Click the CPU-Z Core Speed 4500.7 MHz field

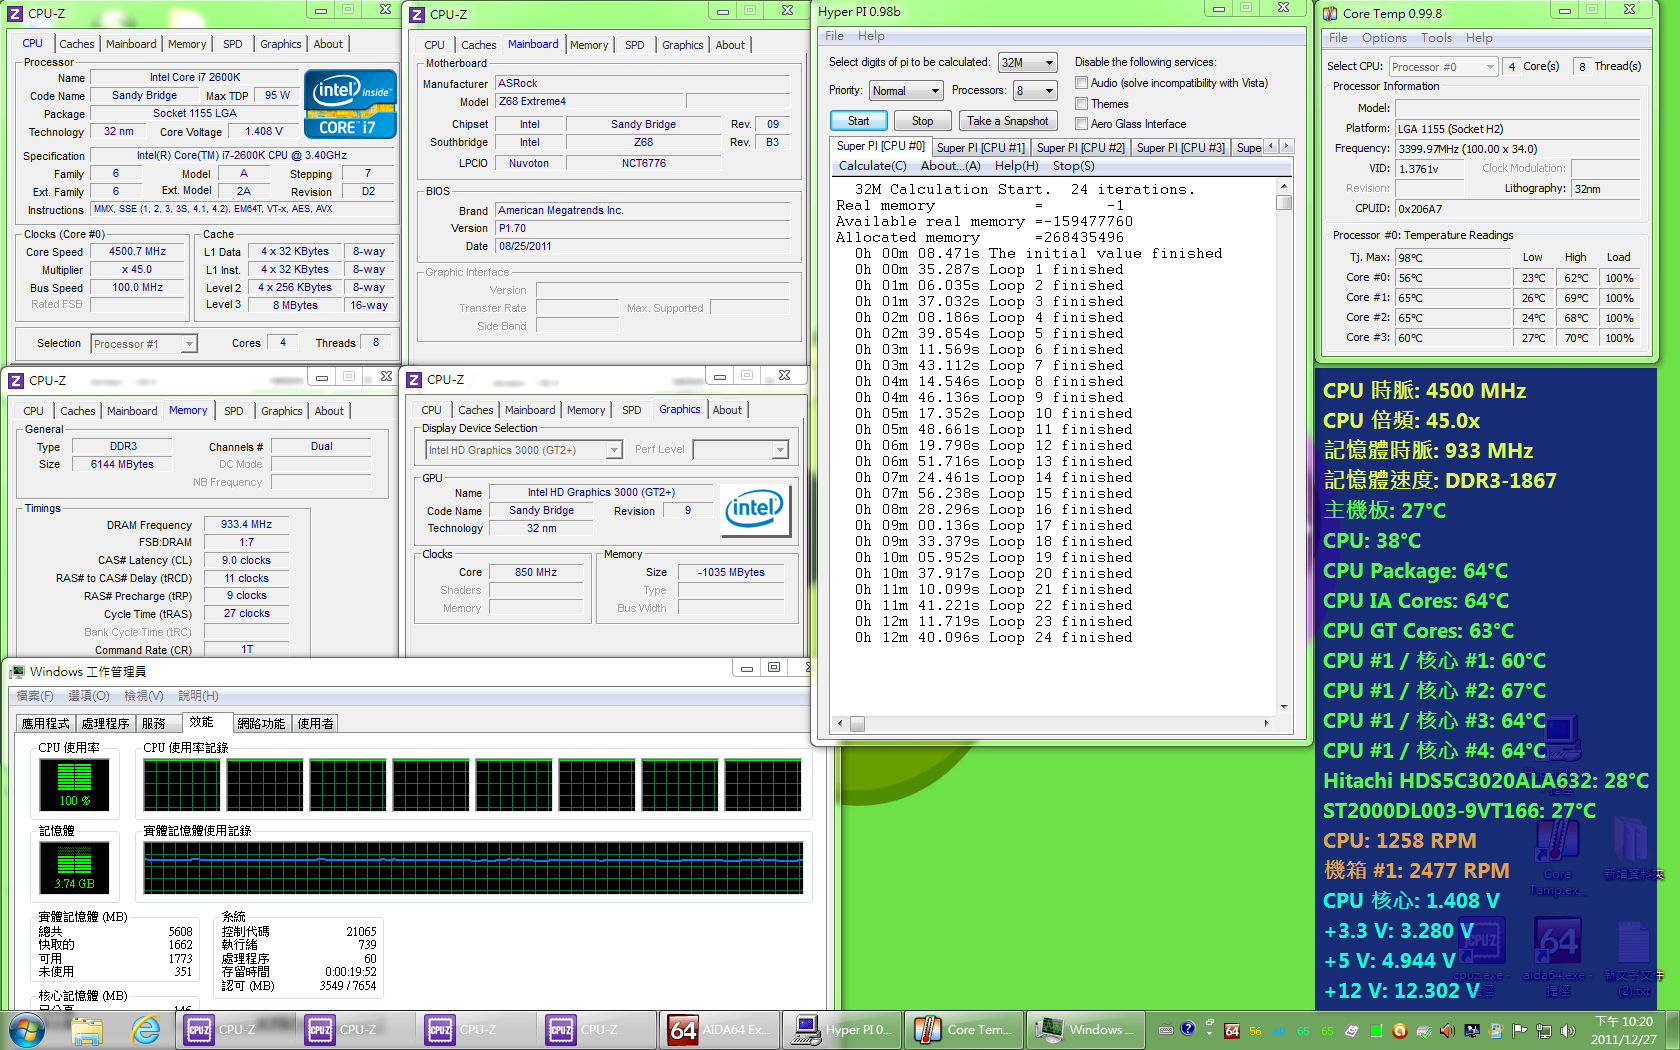coord(138,252)
